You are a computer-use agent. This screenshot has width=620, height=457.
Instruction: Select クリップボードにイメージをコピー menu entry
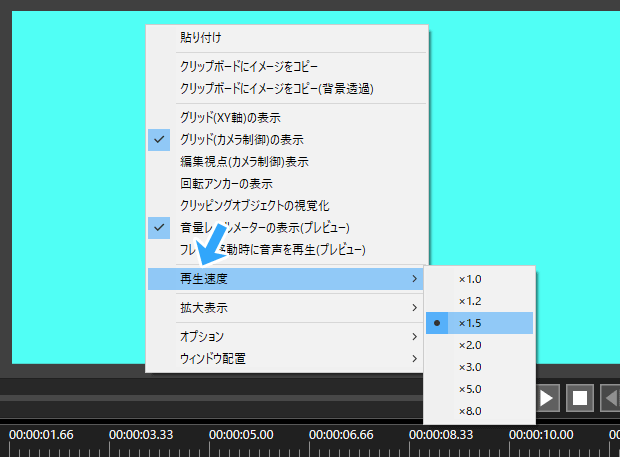(x=287, y=66)
